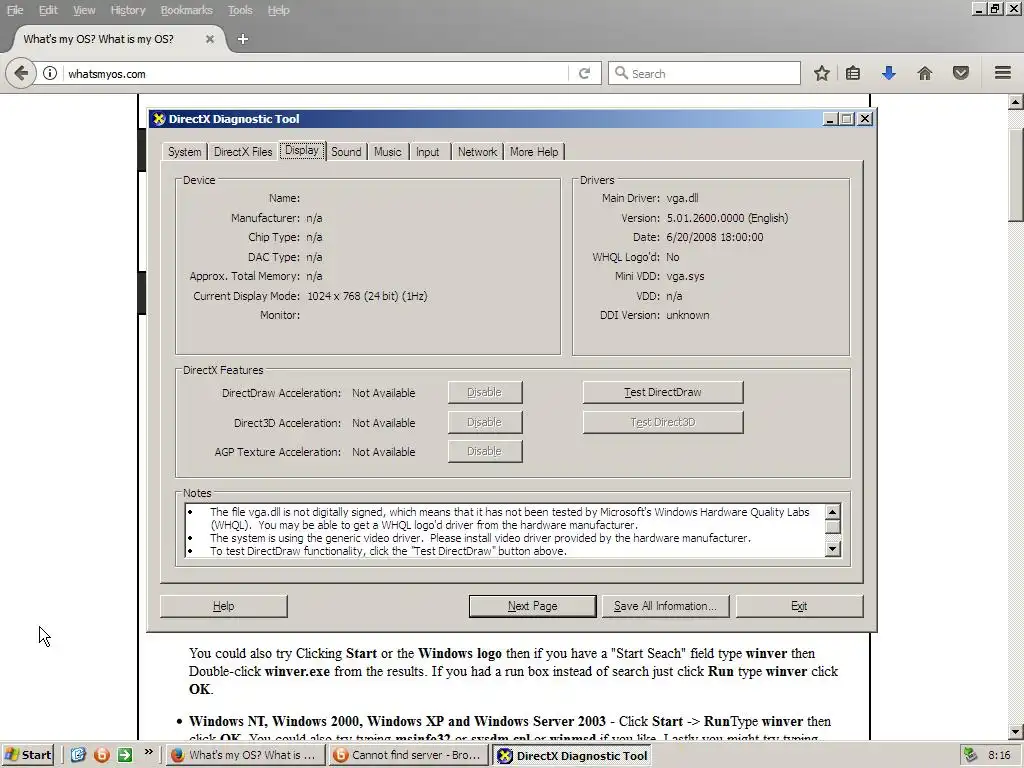Image resolution: width=1024 pixels, height=768 pixels.
Task: Click the 8:16 taskbar clock
Action: (999, 755)
